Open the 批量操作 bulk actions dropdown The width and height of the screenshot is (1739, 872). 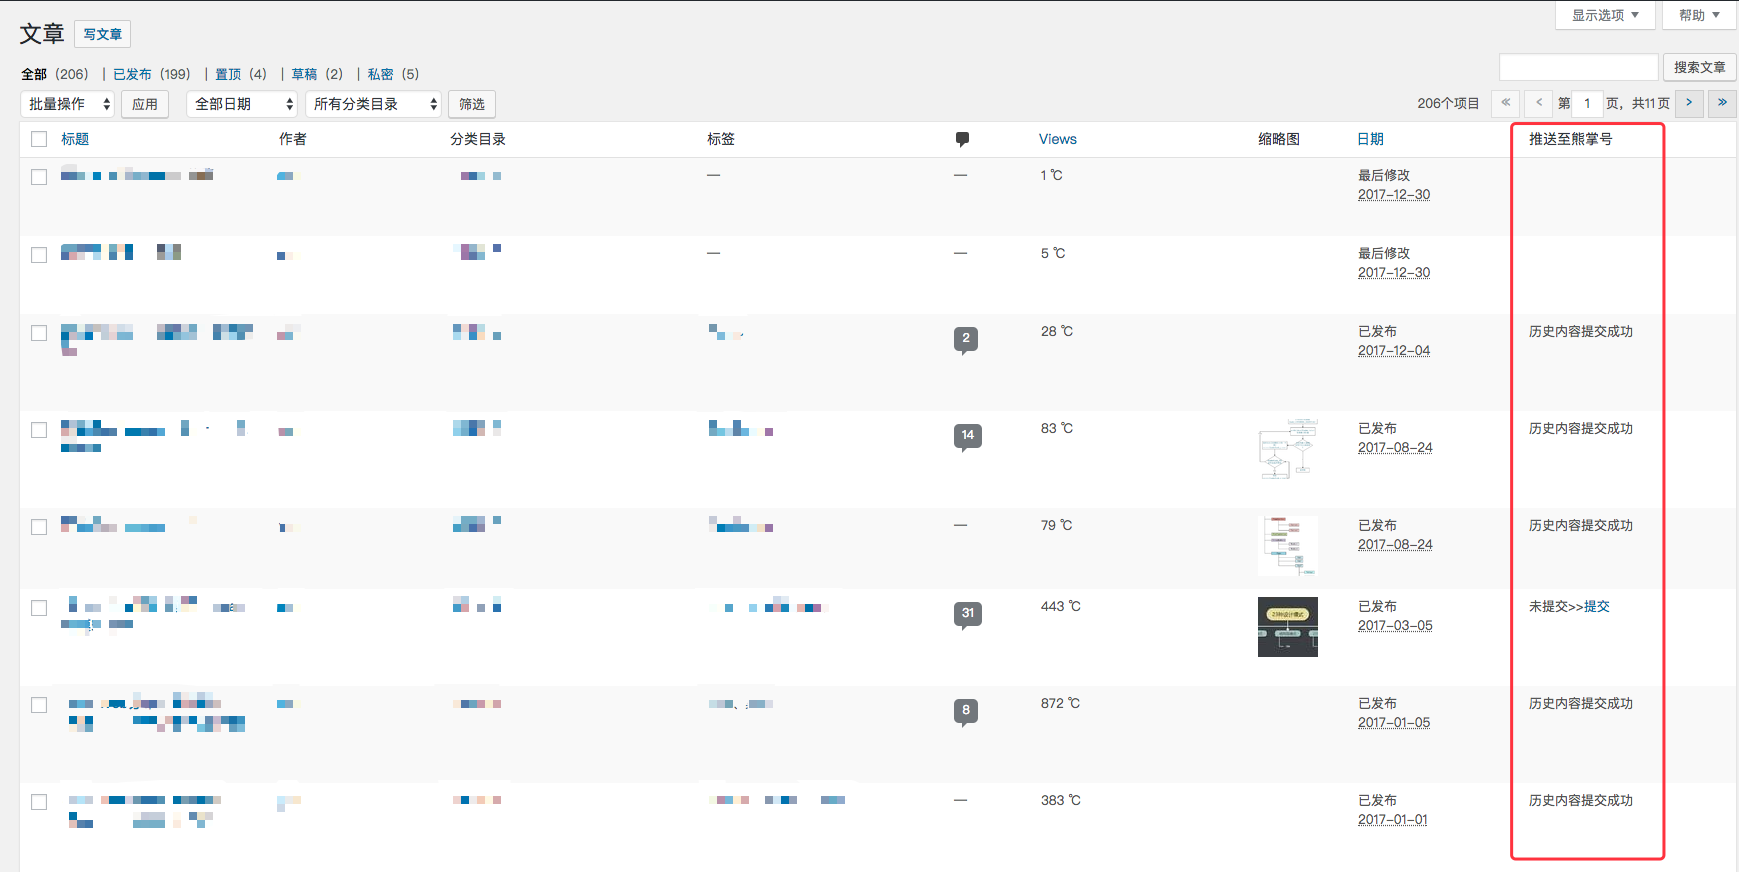[x=68, y=104]
